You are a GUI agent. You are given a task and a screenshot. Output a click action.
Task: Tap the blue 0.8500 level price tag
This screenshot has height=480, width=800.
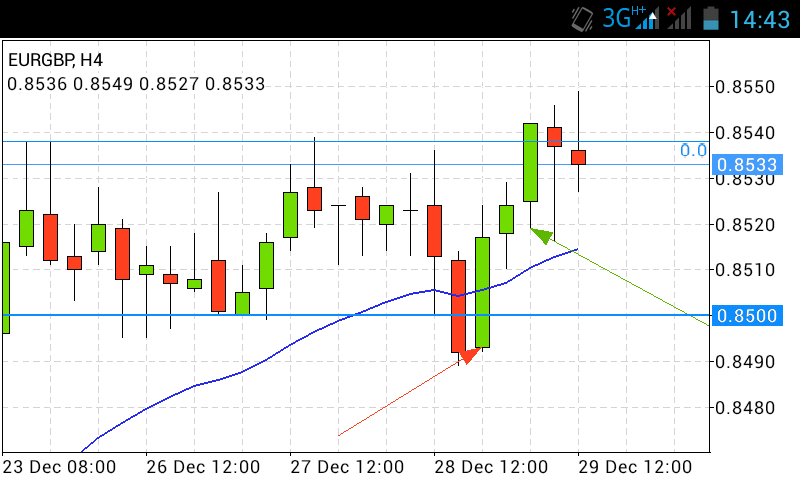[746, 316]
